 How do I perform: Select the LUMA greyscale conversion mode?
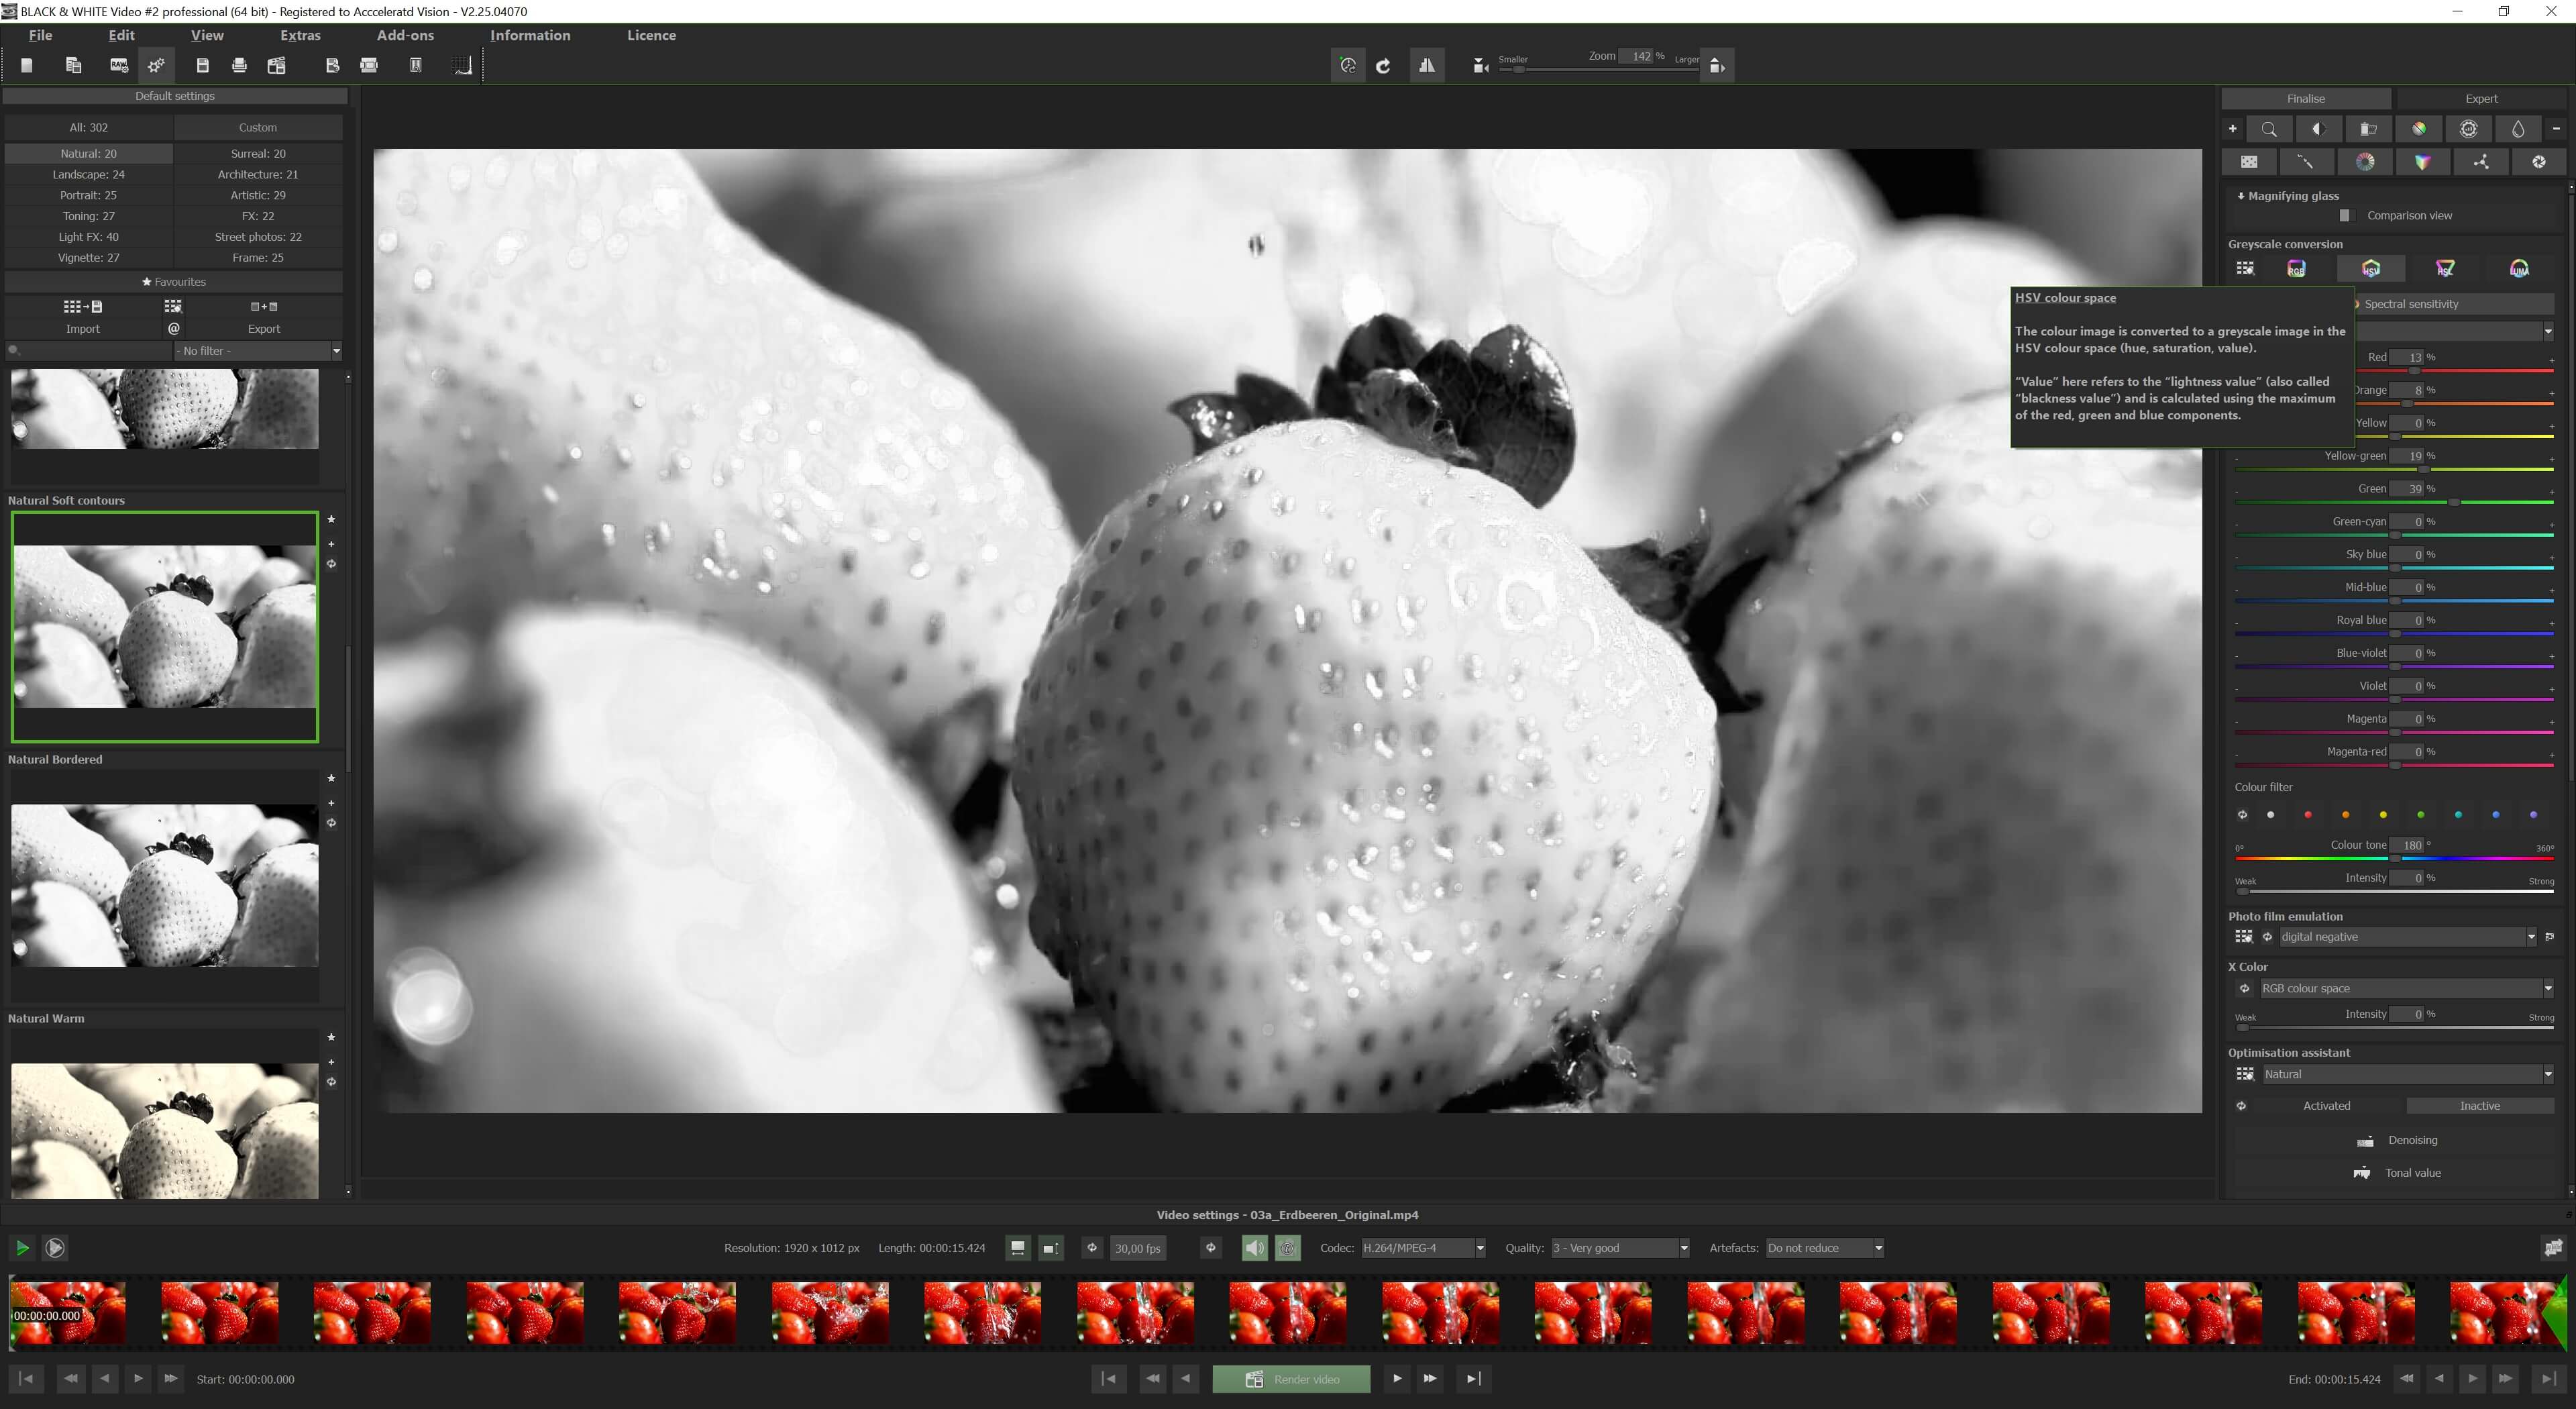[2518, 268]
